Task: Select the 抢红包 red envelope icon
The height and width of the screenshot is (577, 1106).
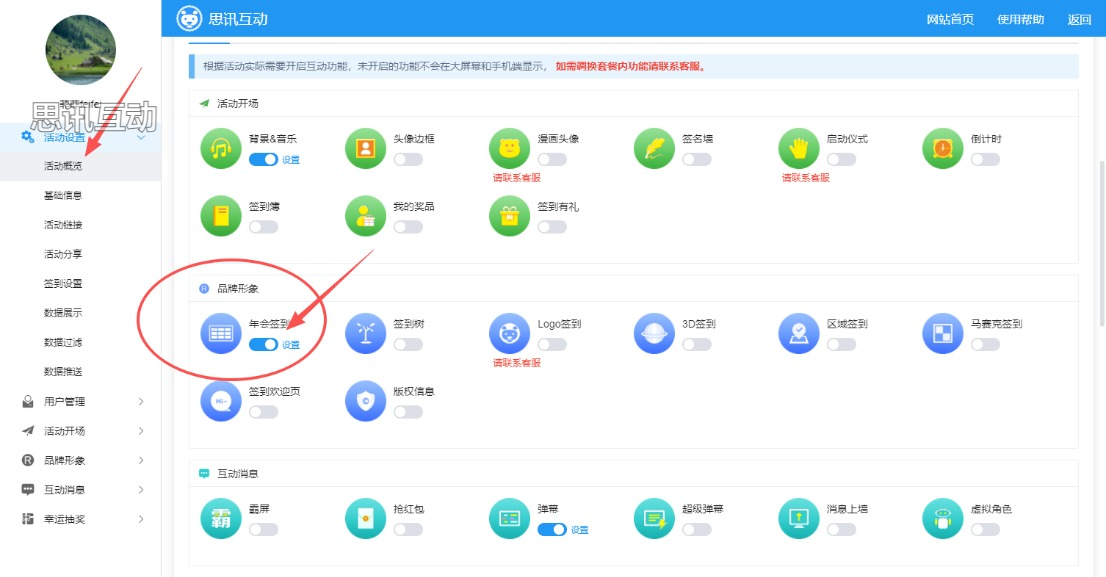Action: [x=365, y=518]
